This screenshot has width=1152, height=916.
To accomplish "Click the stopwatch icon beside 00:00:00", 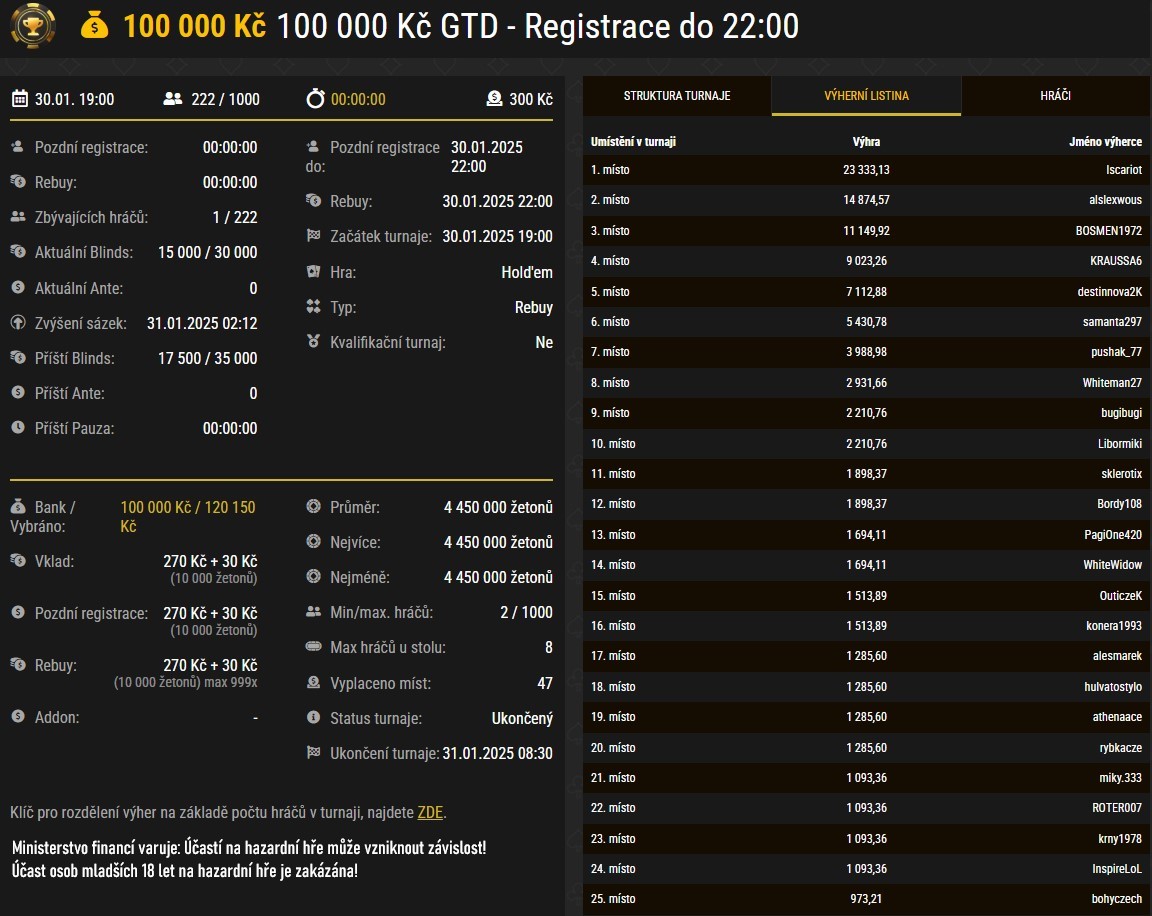I will coord(315,99).
